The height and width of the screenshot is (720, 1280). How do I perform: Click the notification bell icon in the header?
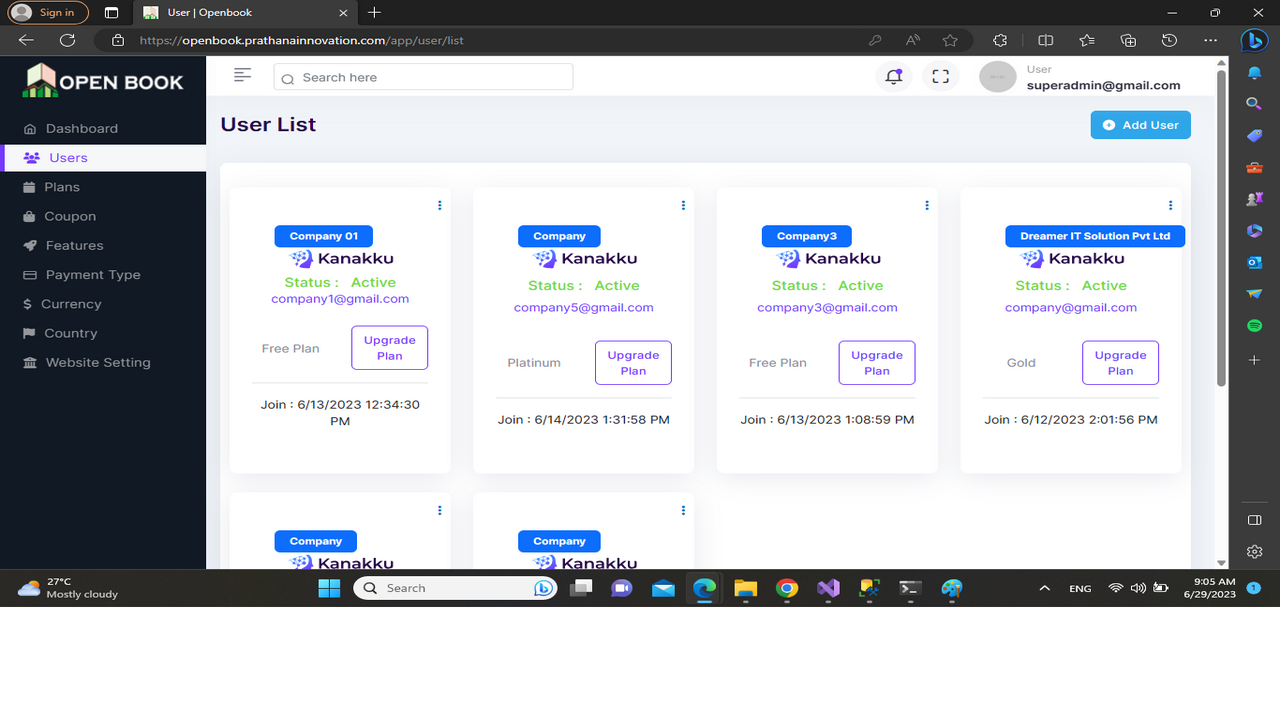(893, 76)
